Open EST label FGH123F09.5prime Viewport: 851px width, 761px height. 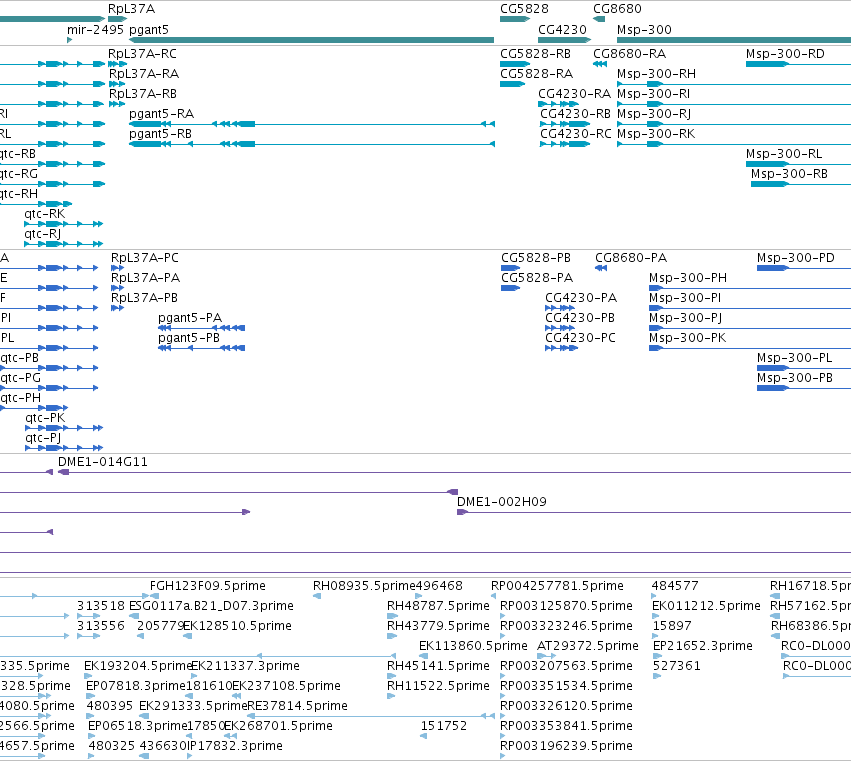click(208, 586)
